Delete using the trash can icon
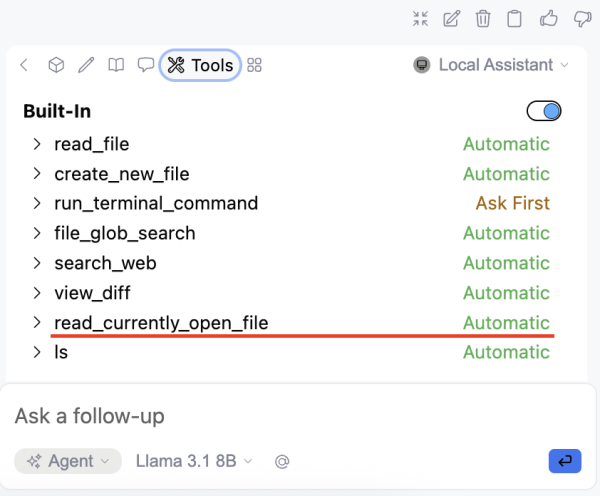Screen dimensions: 600x496 pos(483,18)
